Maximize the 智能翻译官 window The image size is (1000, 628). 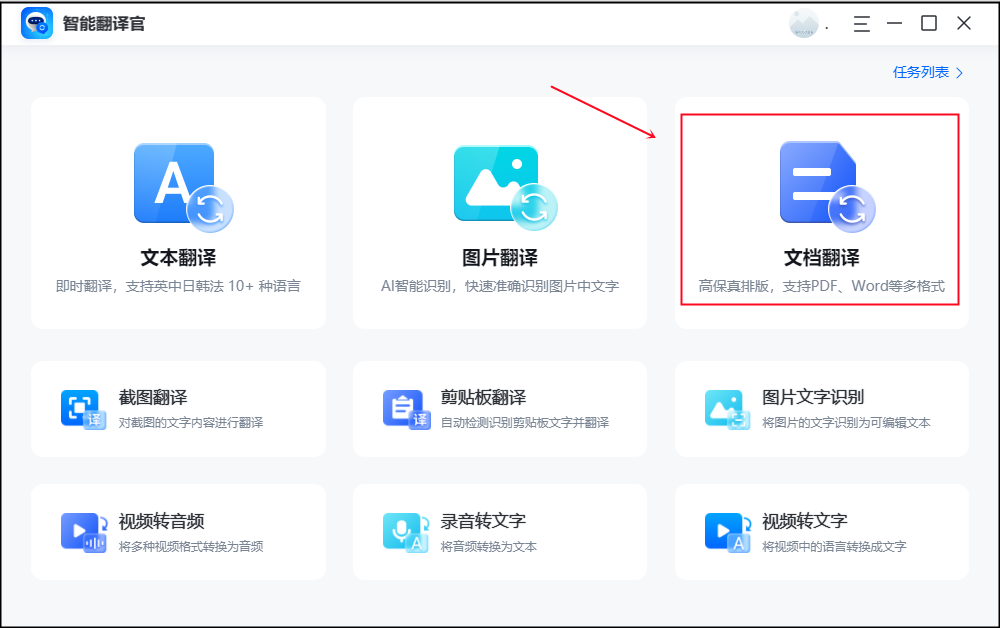[929, 24]
